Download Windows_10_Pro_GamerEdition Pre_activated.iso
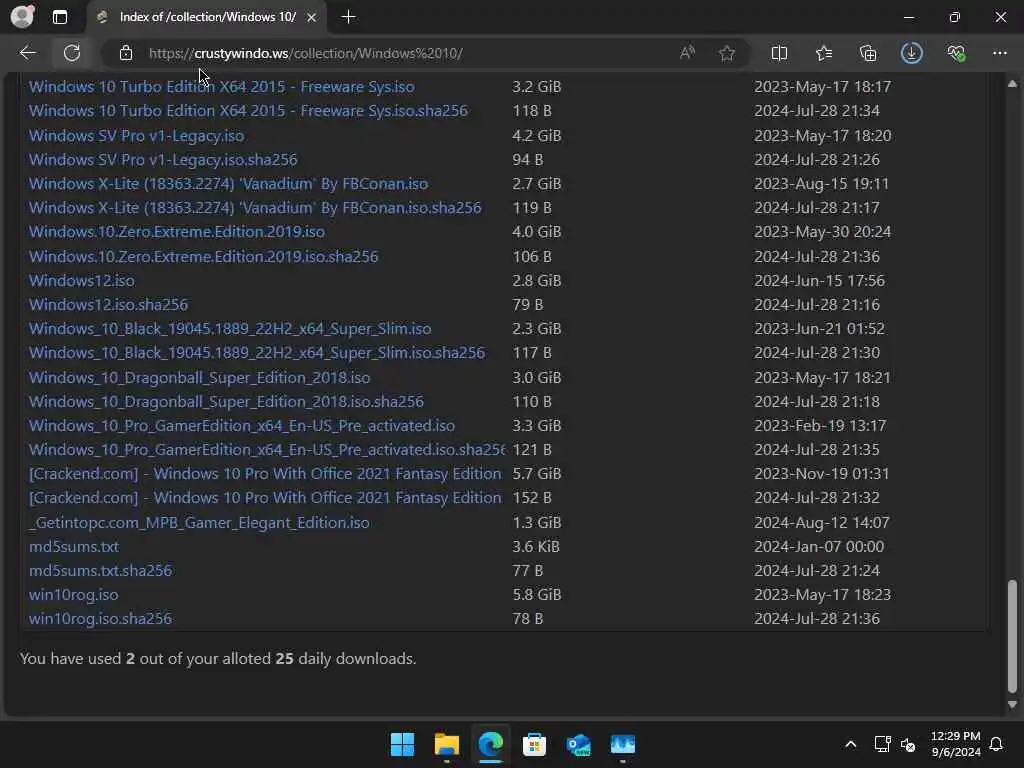The image size is (1024, 768). click(242, 426)
